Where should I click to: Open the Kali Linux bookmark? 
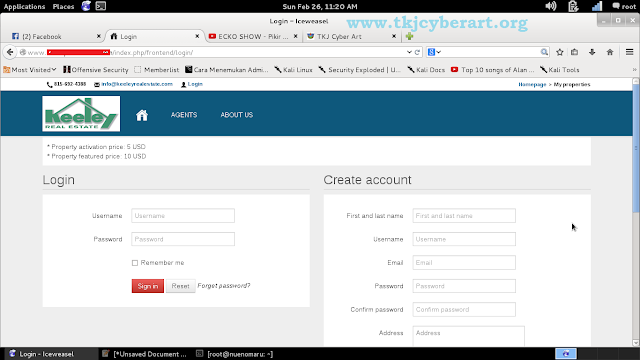tap(293, 70)
